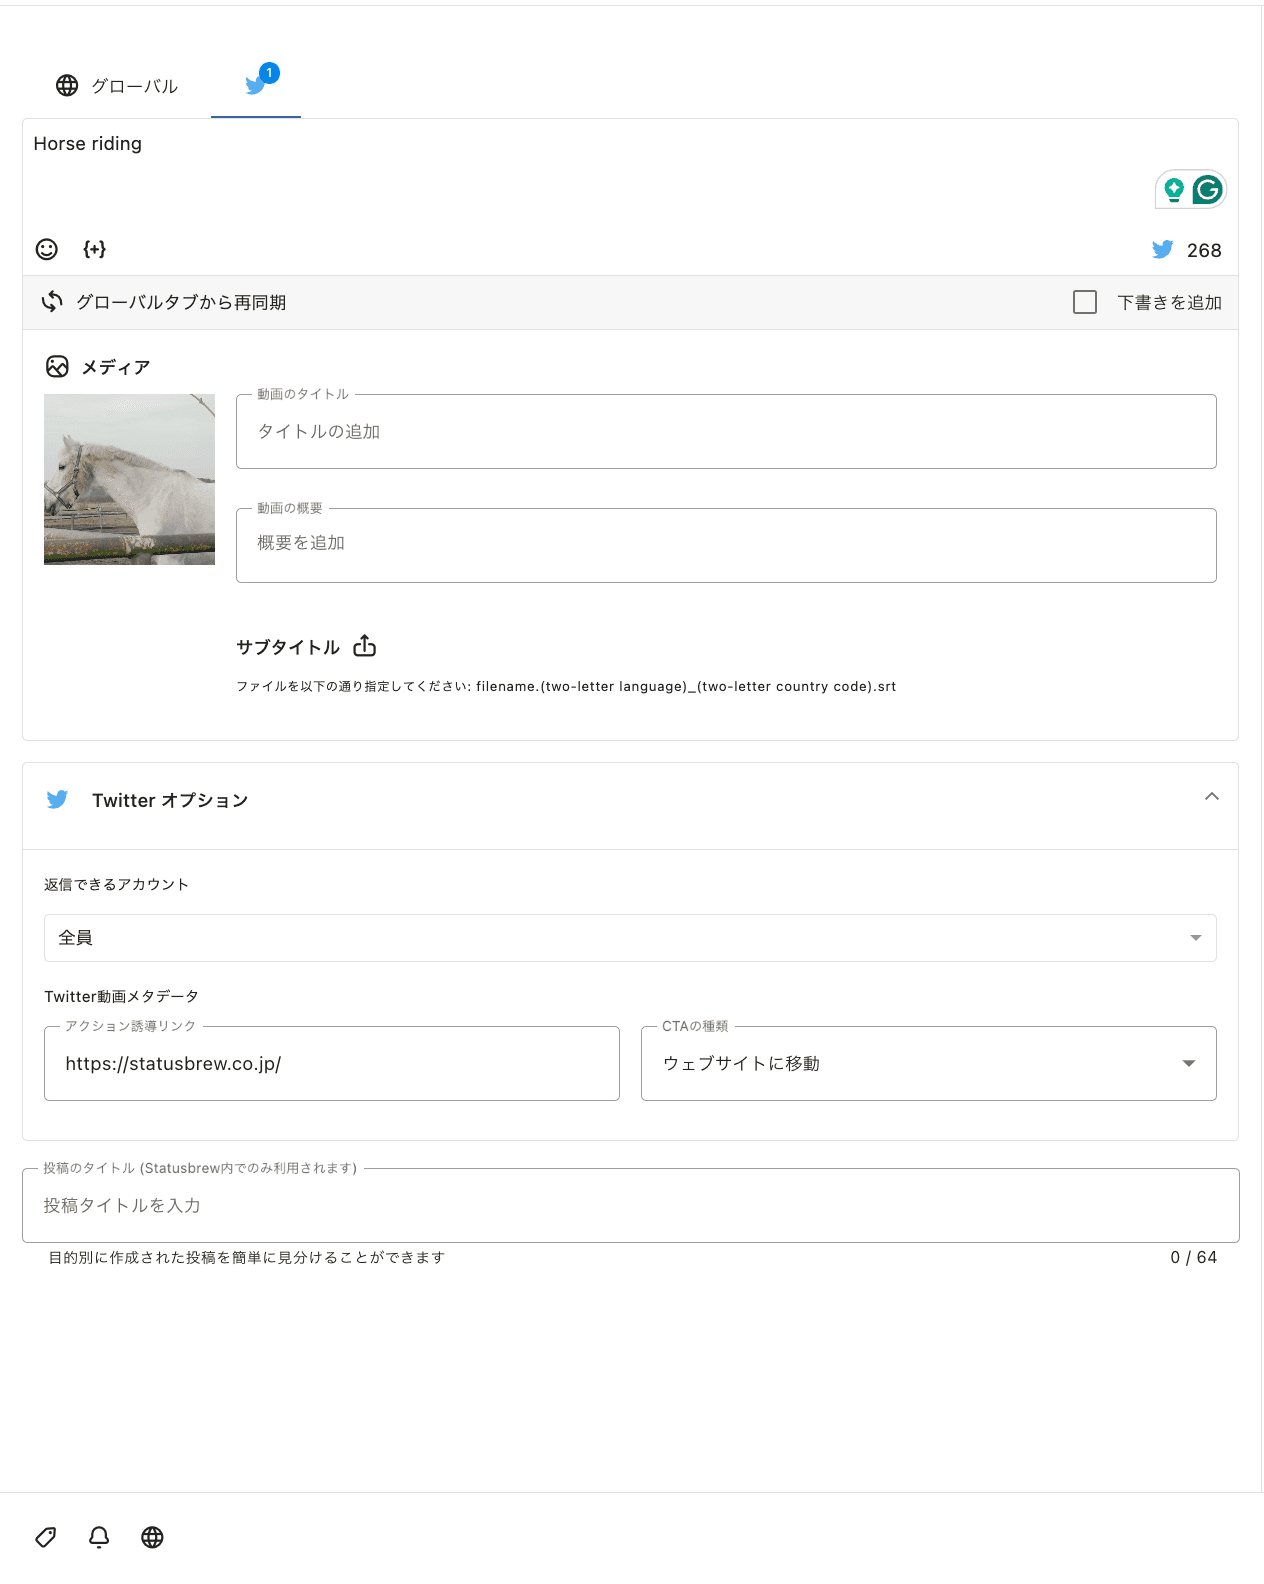Open the CTAの種類 dropdown
The height and width of the screenshot is (1584, 1264).
pyautogui.click(x=929, y=1063)
